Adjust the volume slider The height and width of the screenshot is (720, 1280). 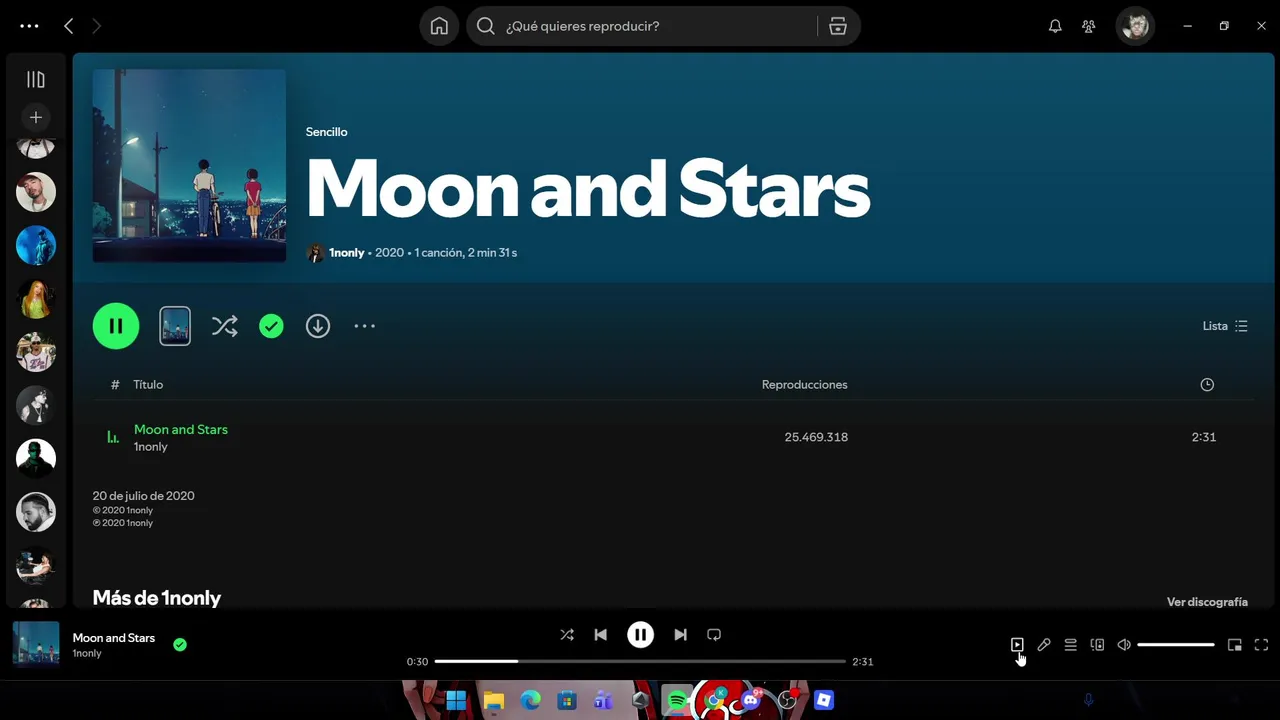[x=1176, y=645]
